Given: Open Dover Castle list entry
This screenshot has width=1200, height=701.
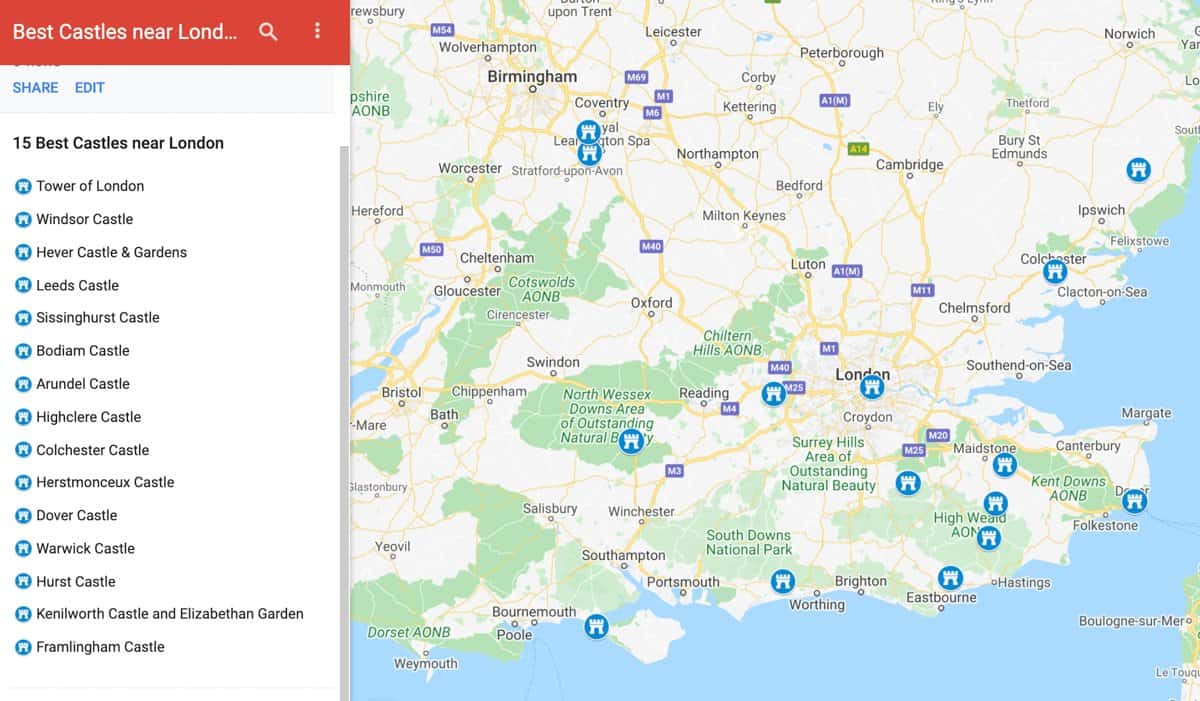Looking at the screenshot, I should pyautogui.click(x=76, y=515).
